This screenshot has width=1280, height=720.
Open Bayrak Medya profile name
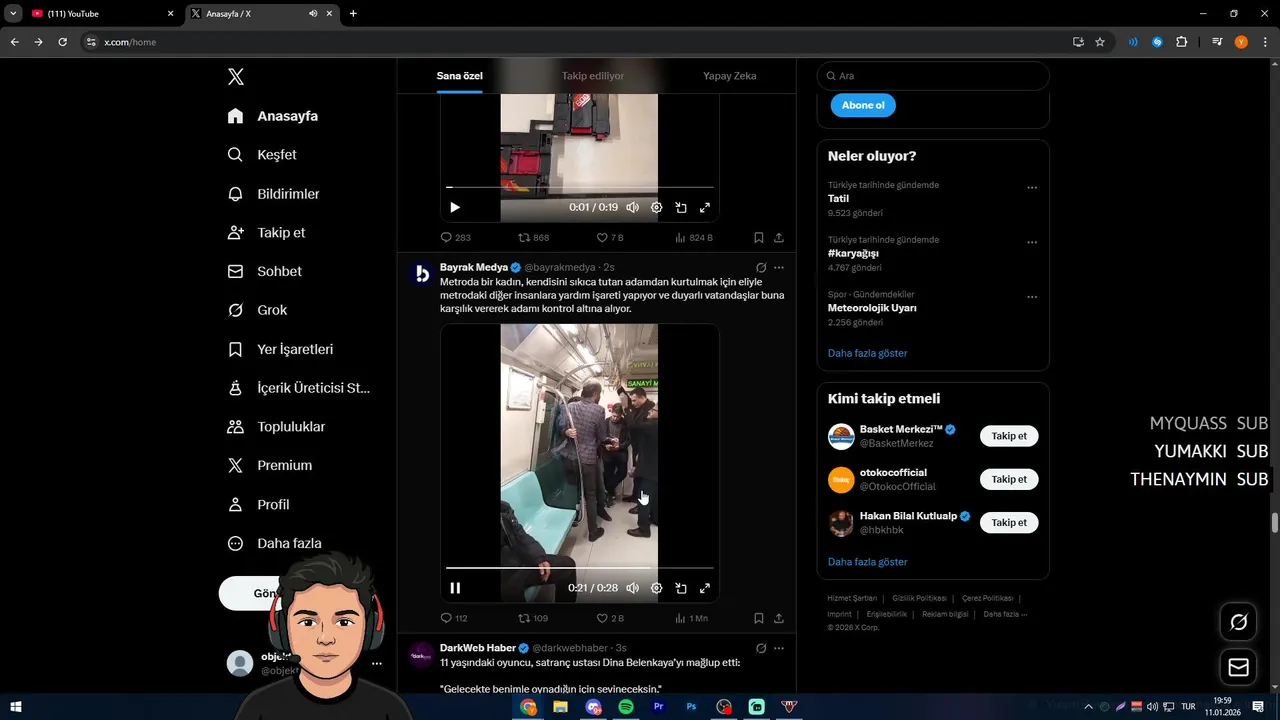[x=474, y=268]
